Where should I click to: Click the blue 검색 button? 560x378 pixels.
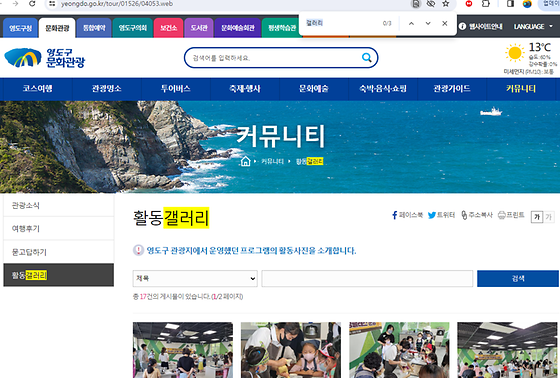click(x=518, y=278)
